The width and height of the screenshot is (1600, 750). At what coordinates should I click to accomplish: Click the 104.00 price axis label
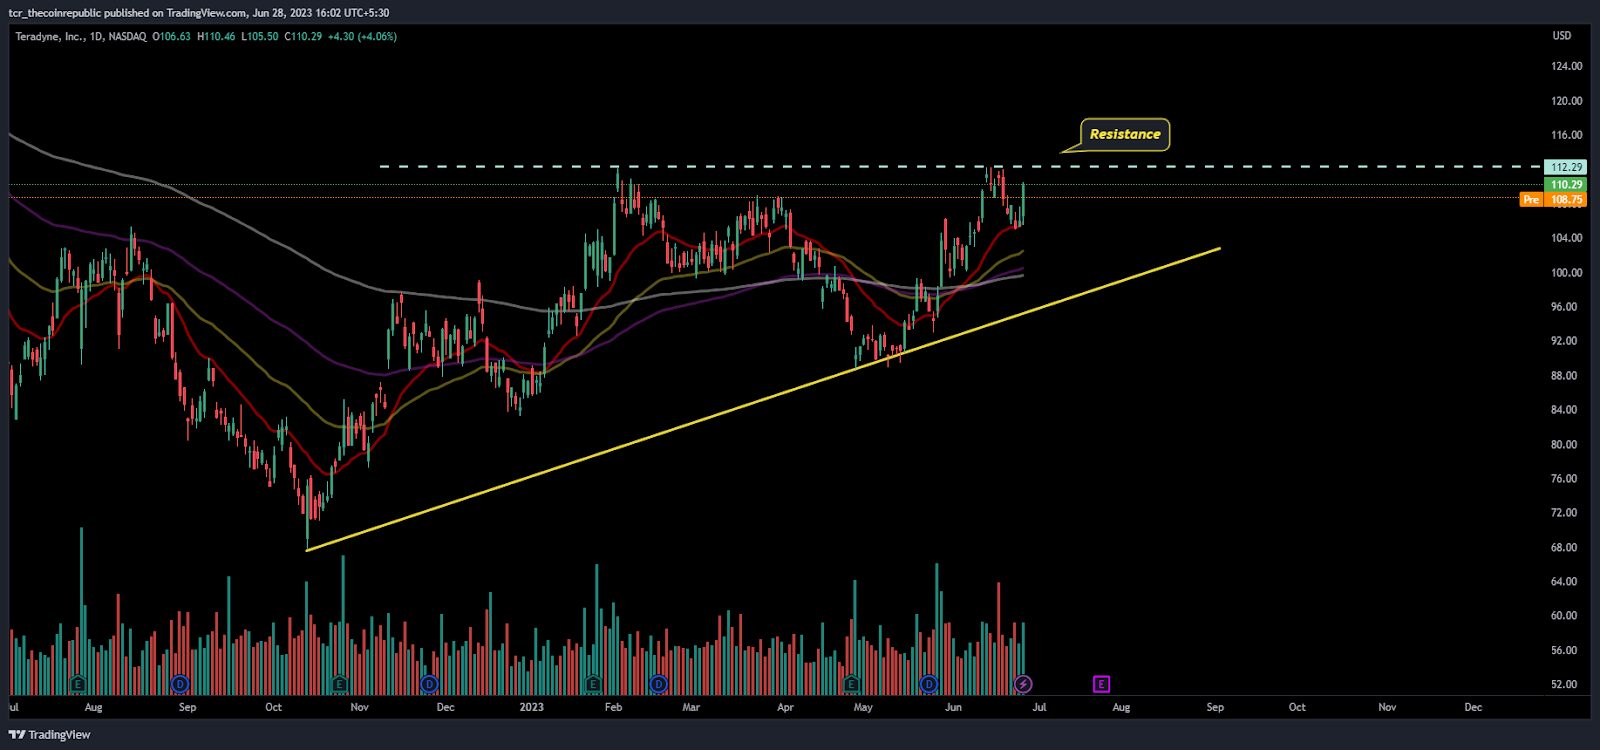pos(1566,238)
